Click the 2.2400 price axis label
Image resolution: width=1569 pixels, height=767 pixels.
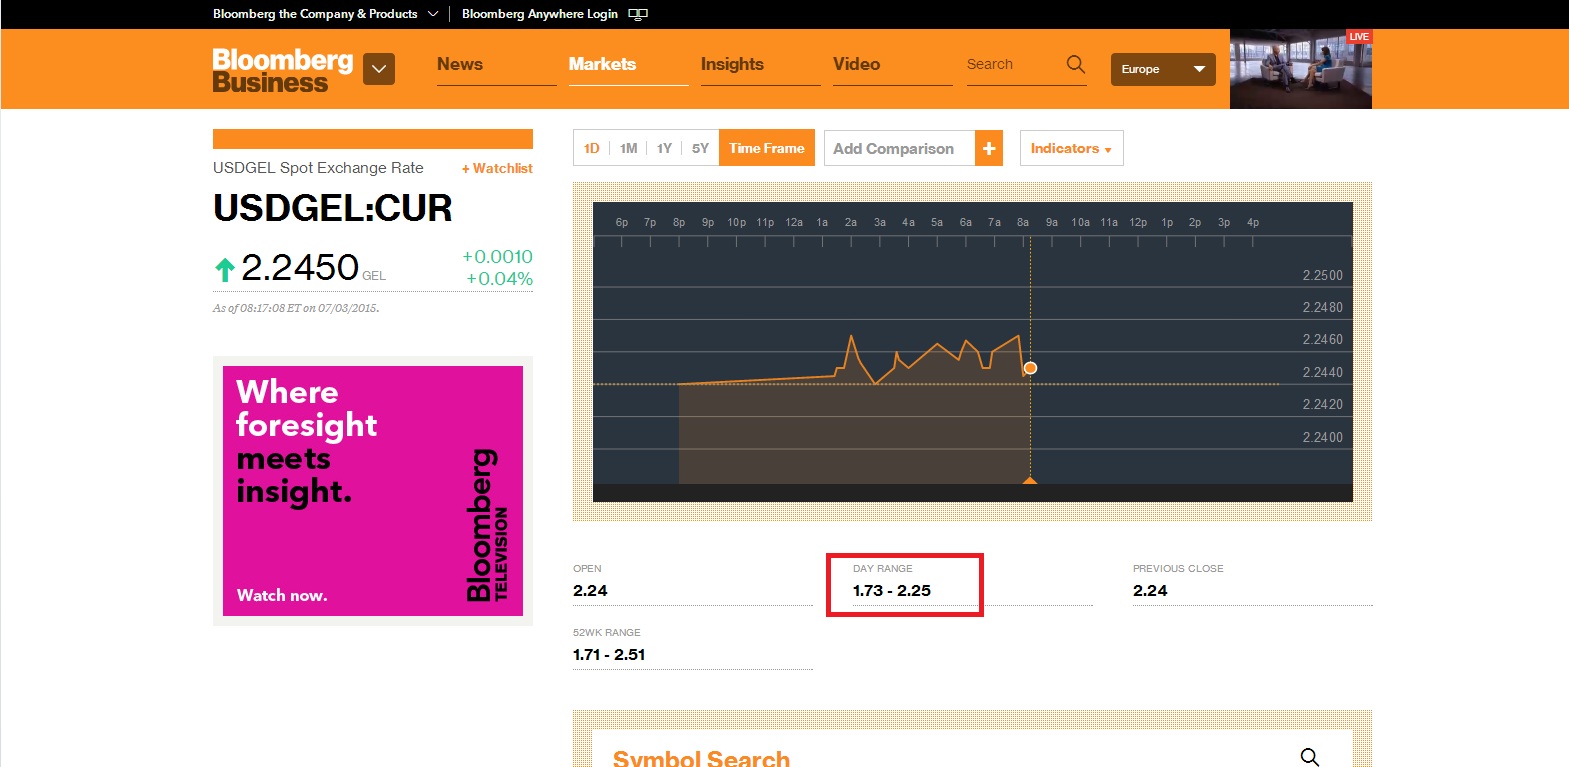(1322, 437)
